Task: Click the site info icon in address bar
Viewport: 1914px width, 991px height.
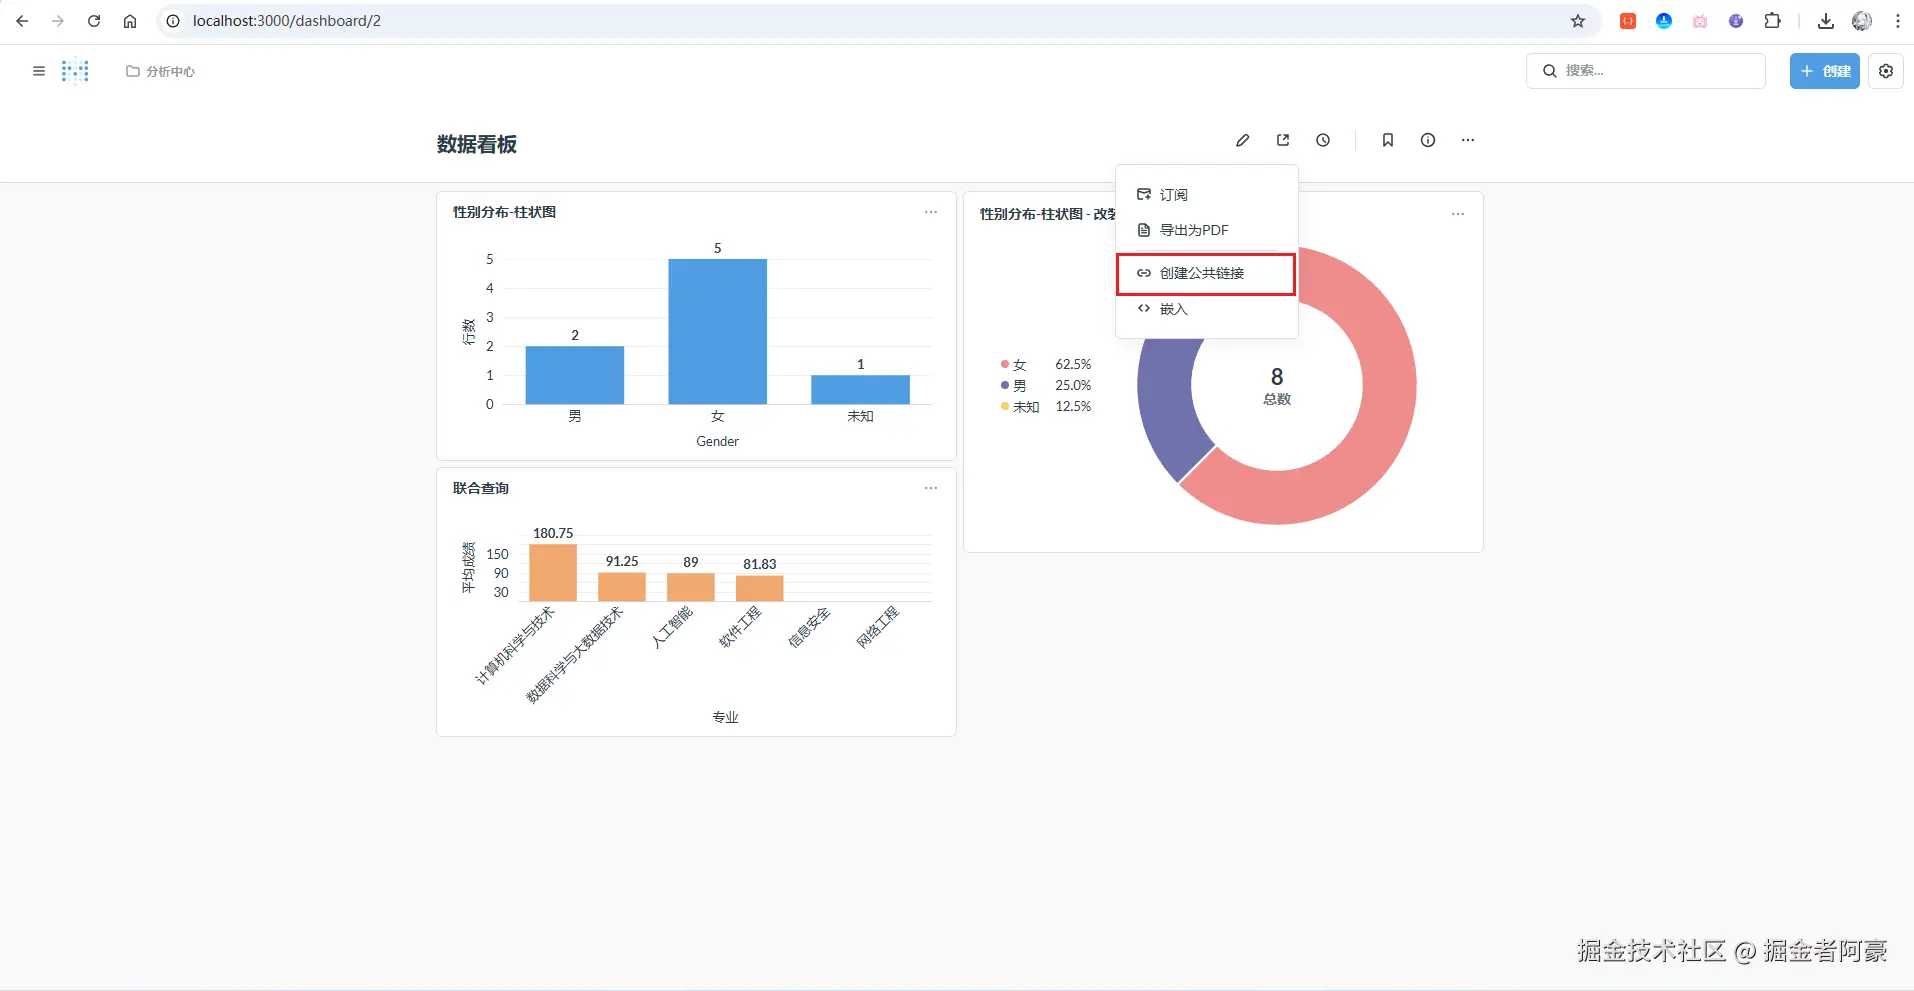Action: coord(173,21)
